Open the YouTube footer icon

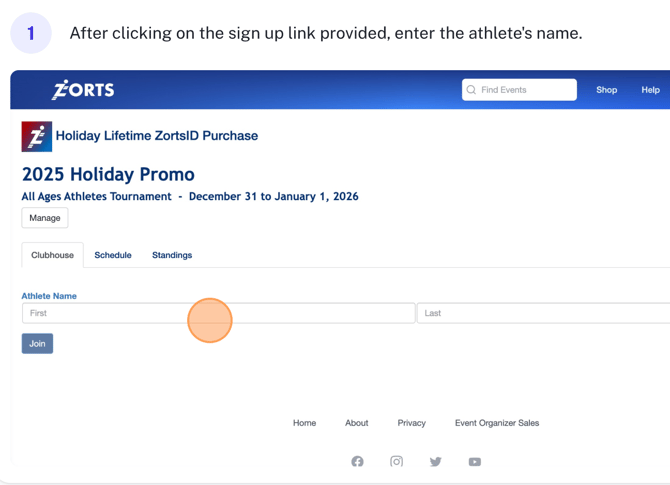pos(474,462)
